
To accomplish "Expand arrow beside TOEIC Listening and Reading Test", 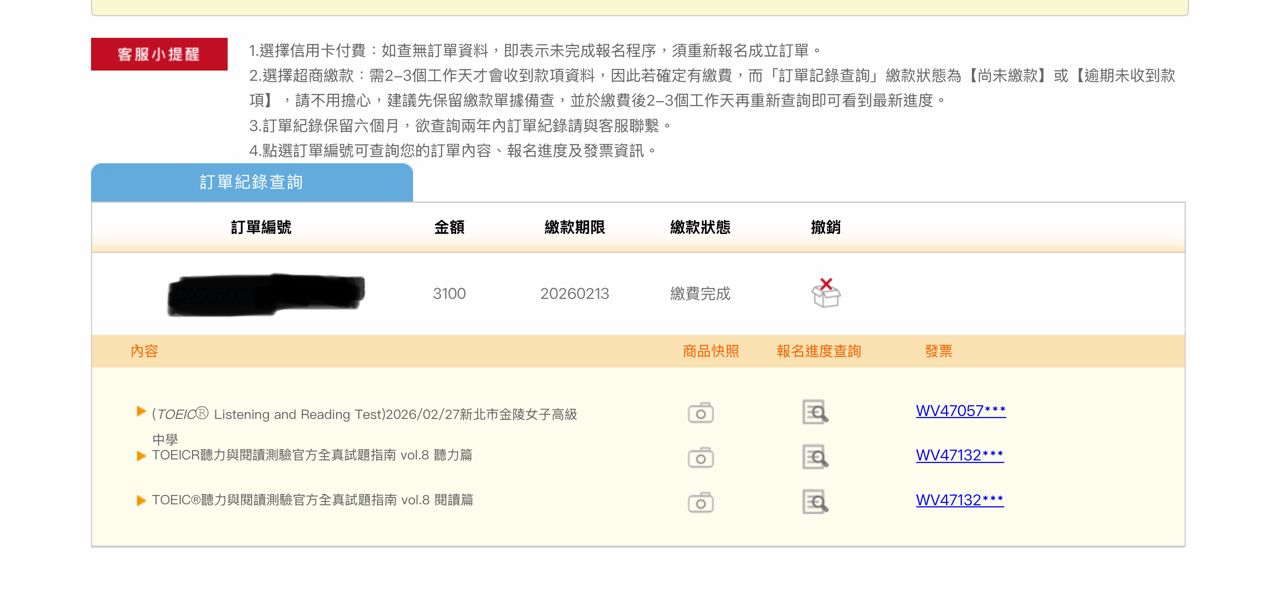I will [x=141, y=411].
